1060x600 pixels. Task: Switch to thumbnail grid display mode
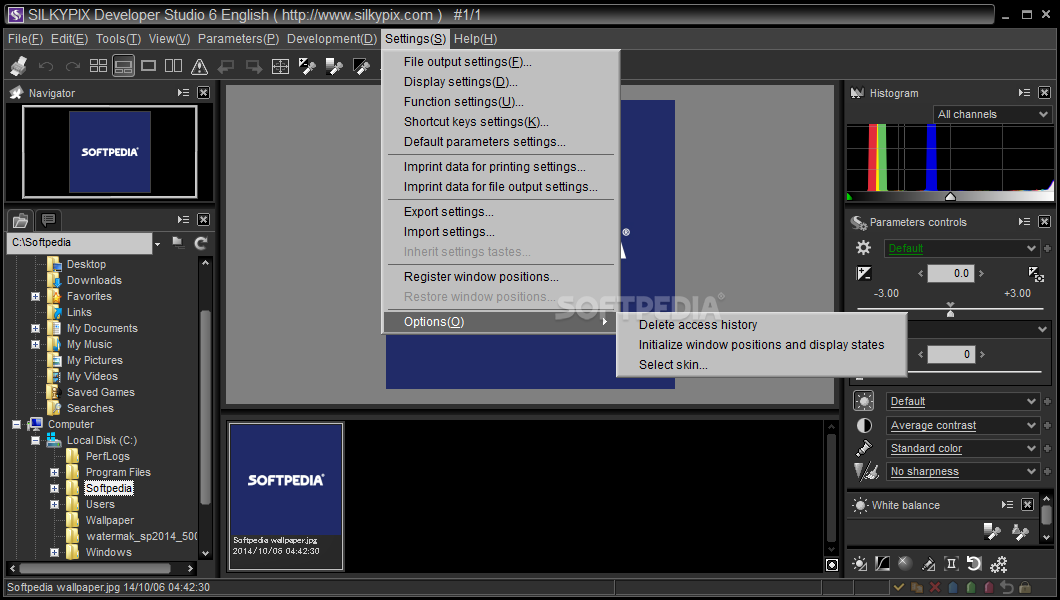point(99,66)
